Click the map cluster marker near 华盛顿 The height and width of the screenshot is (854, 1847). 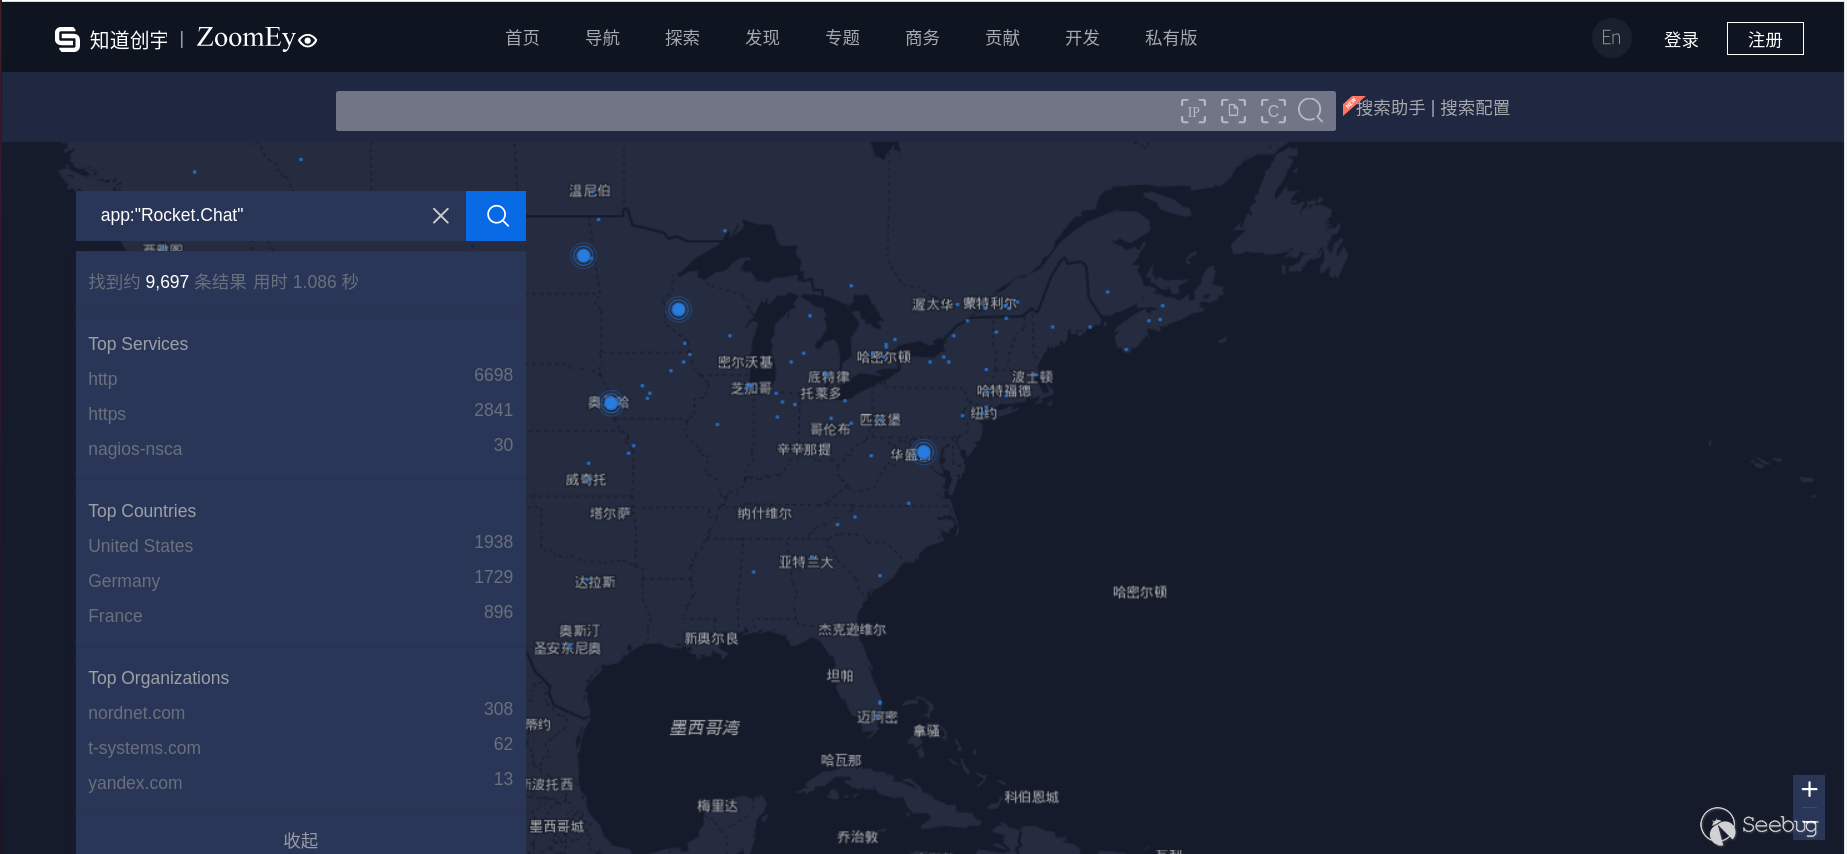924,453
